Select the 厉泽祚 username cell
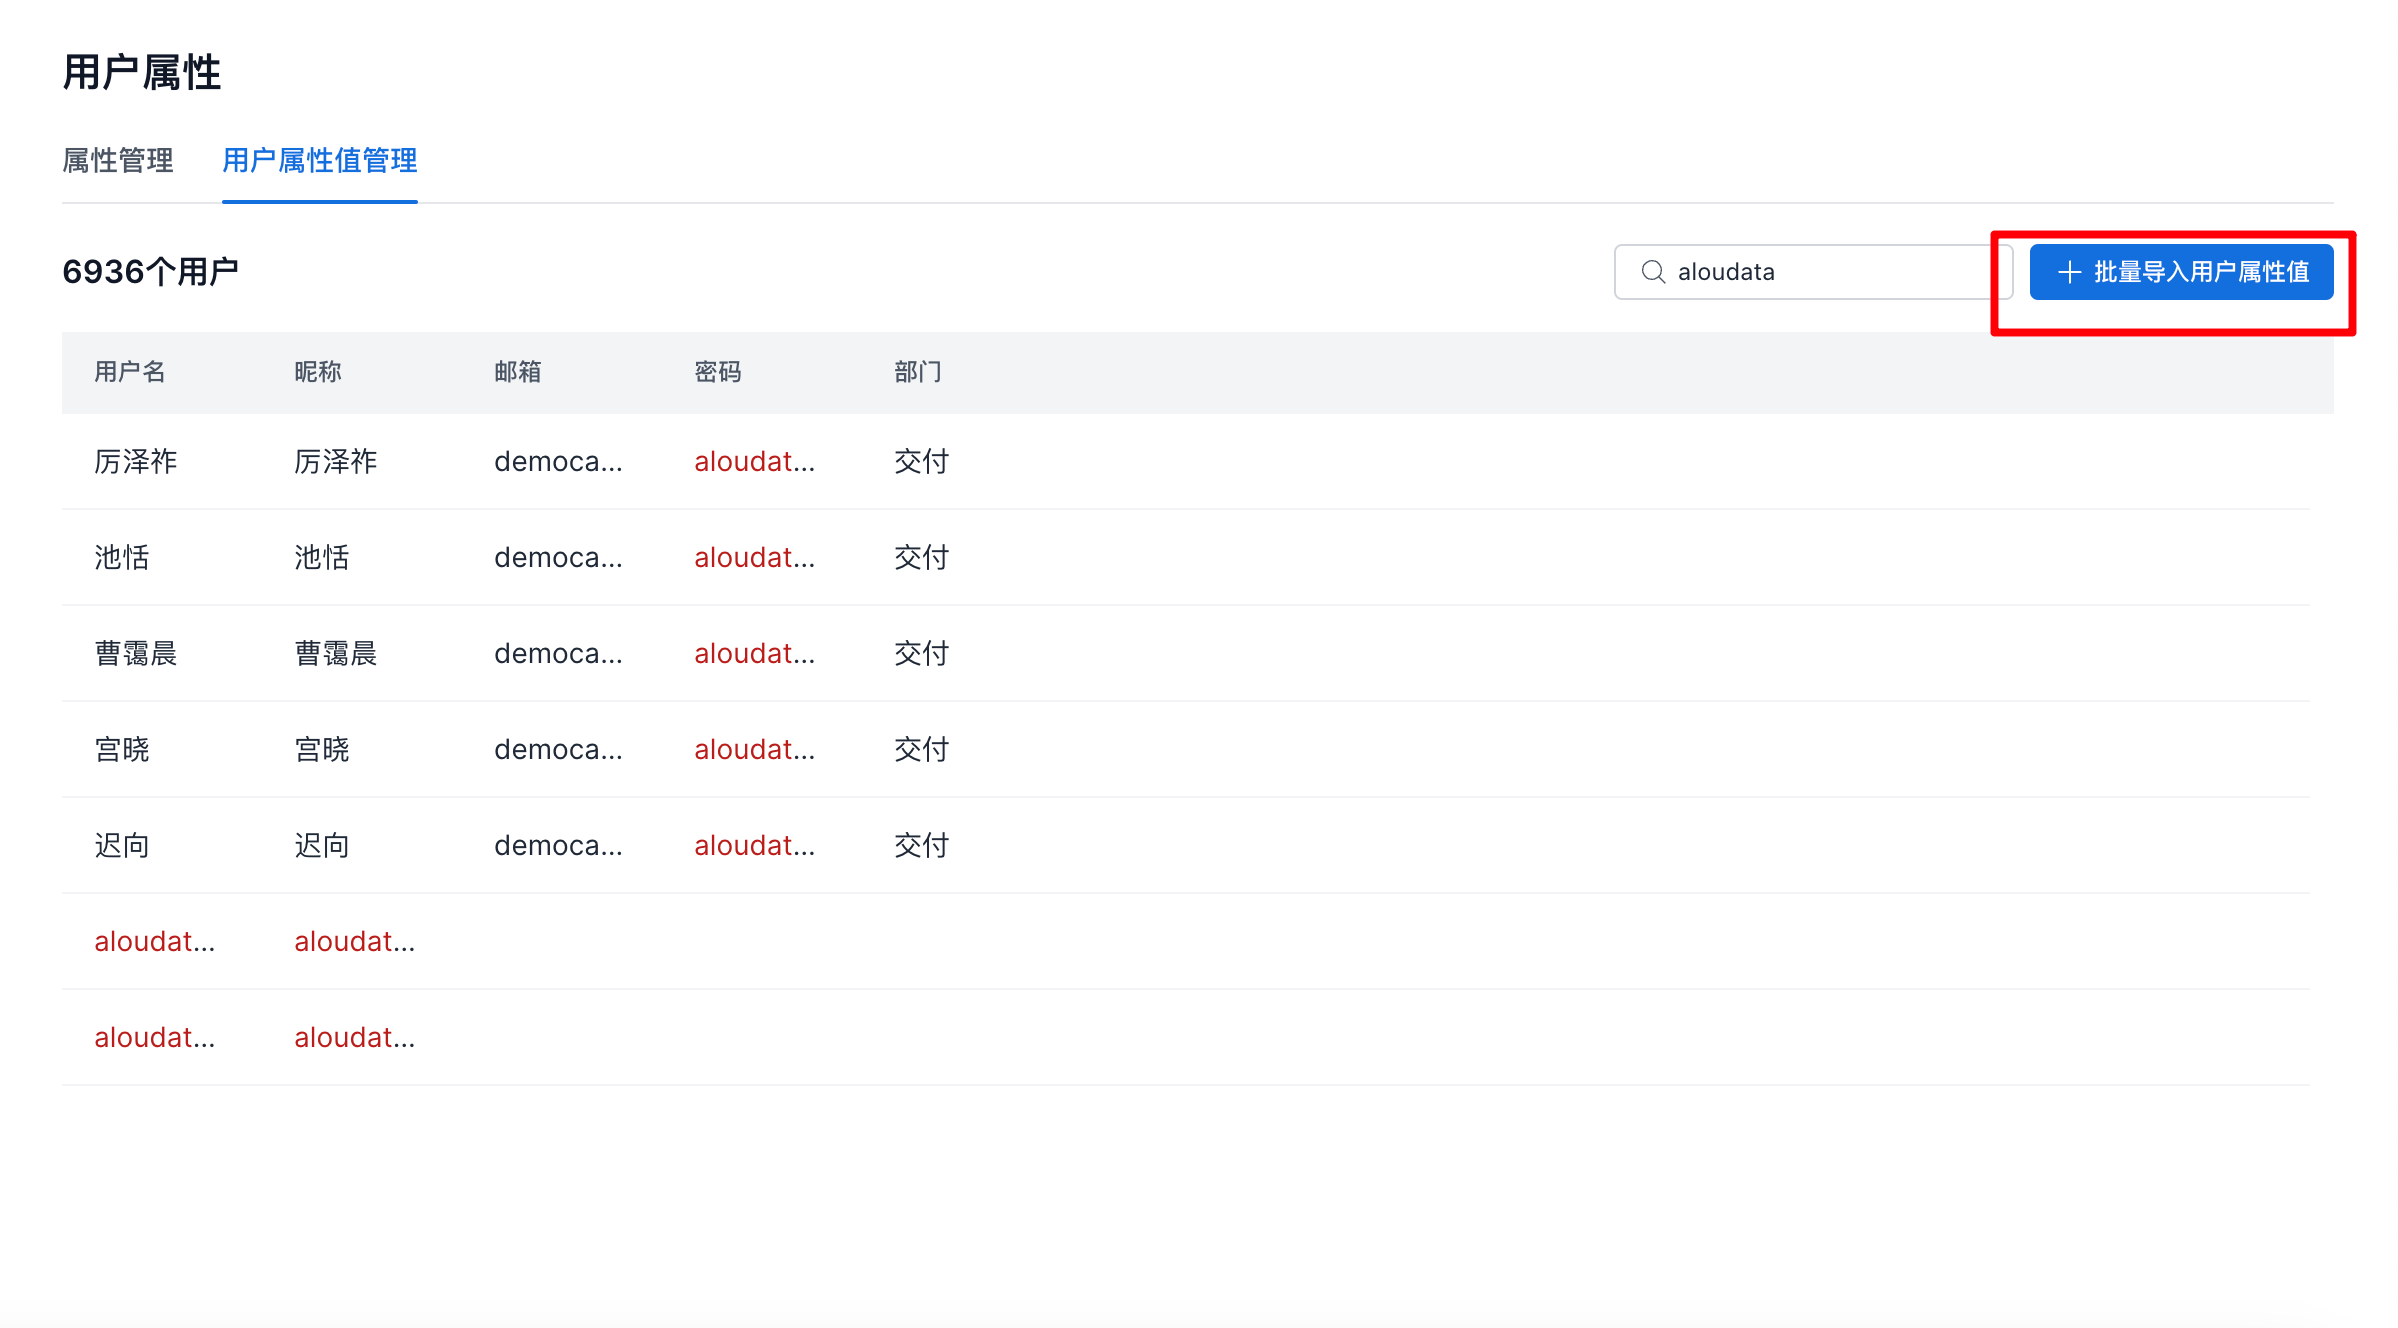Viewport: 2398px width, 1328px height. (x=136, y=461)
